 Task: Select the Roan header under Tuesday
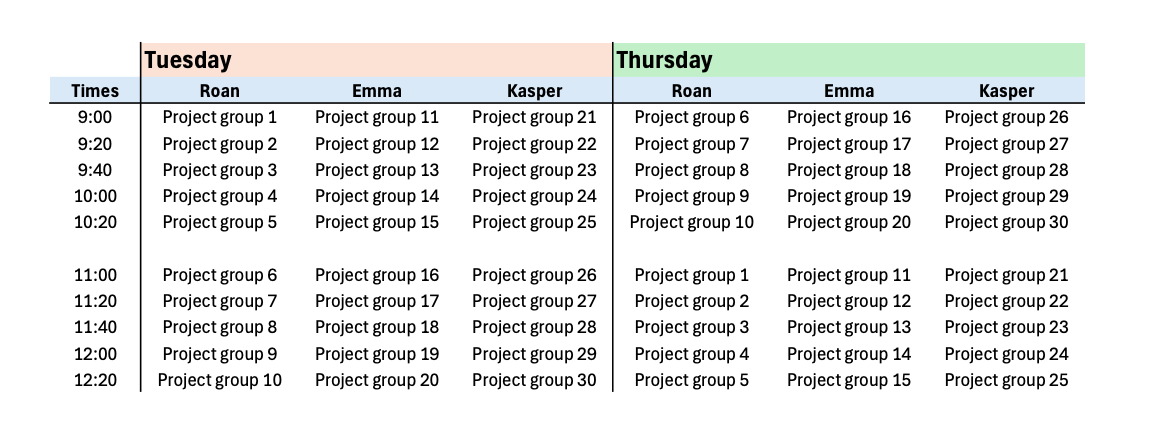220,91
